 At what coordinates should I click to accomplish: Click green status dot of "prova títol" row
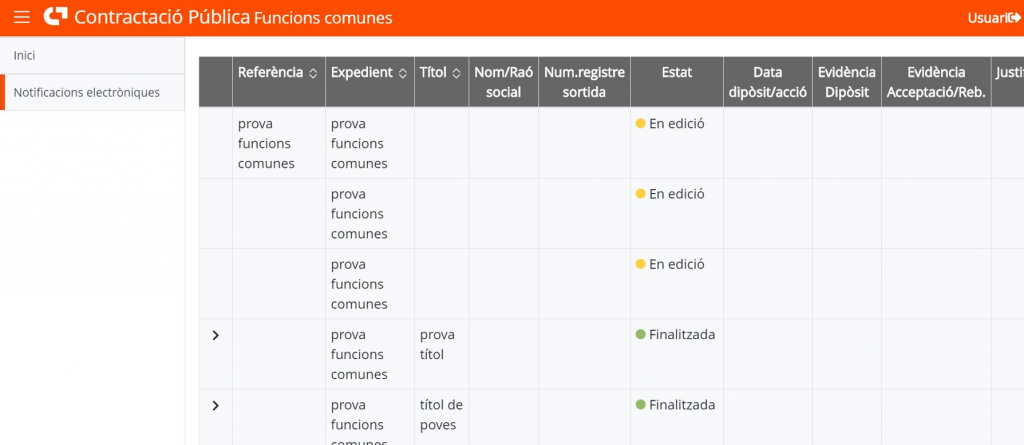tap(641, 334)
